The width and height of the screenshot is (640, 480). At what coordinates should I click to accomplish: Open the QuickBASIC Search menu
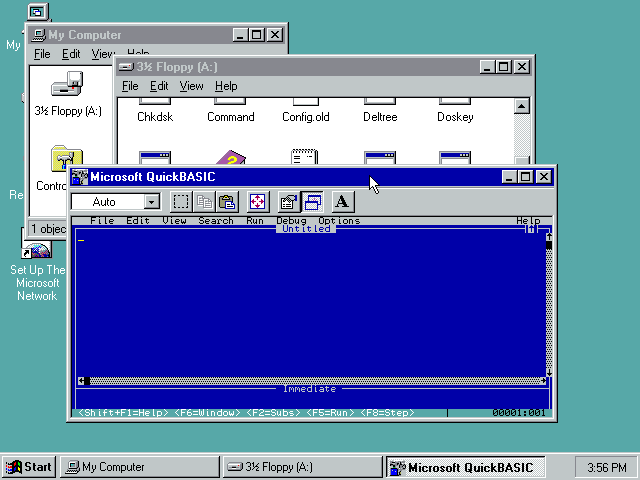click(x=216, y=220)
